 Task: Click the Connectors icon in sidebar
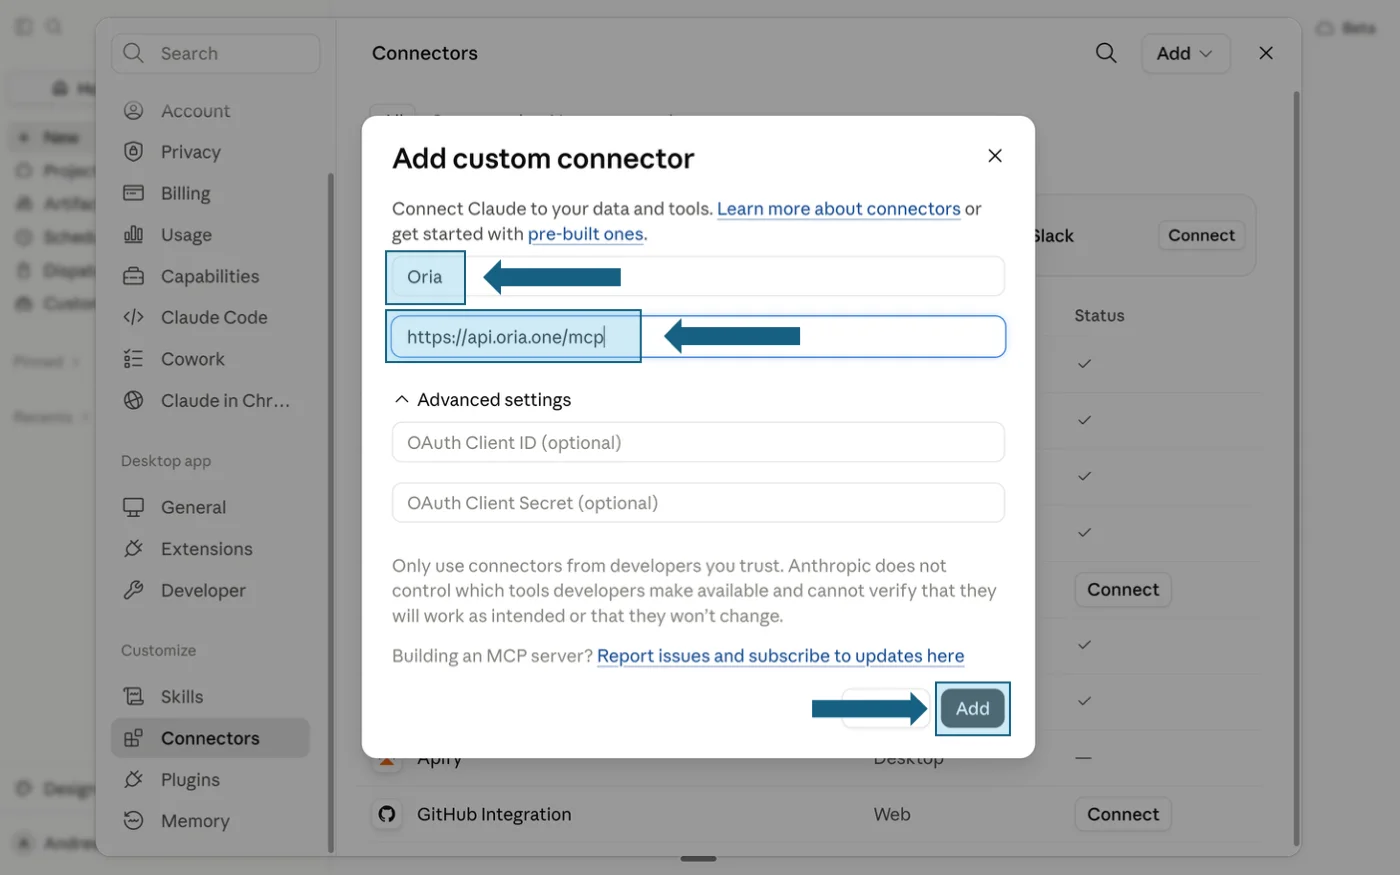point(133,738)
